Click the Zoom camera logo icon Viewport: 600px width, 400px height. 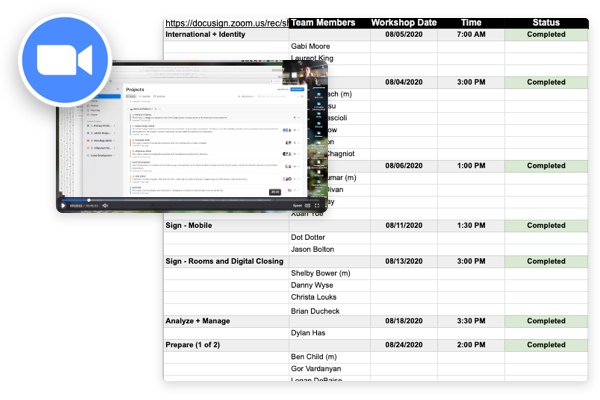(63, 62)
